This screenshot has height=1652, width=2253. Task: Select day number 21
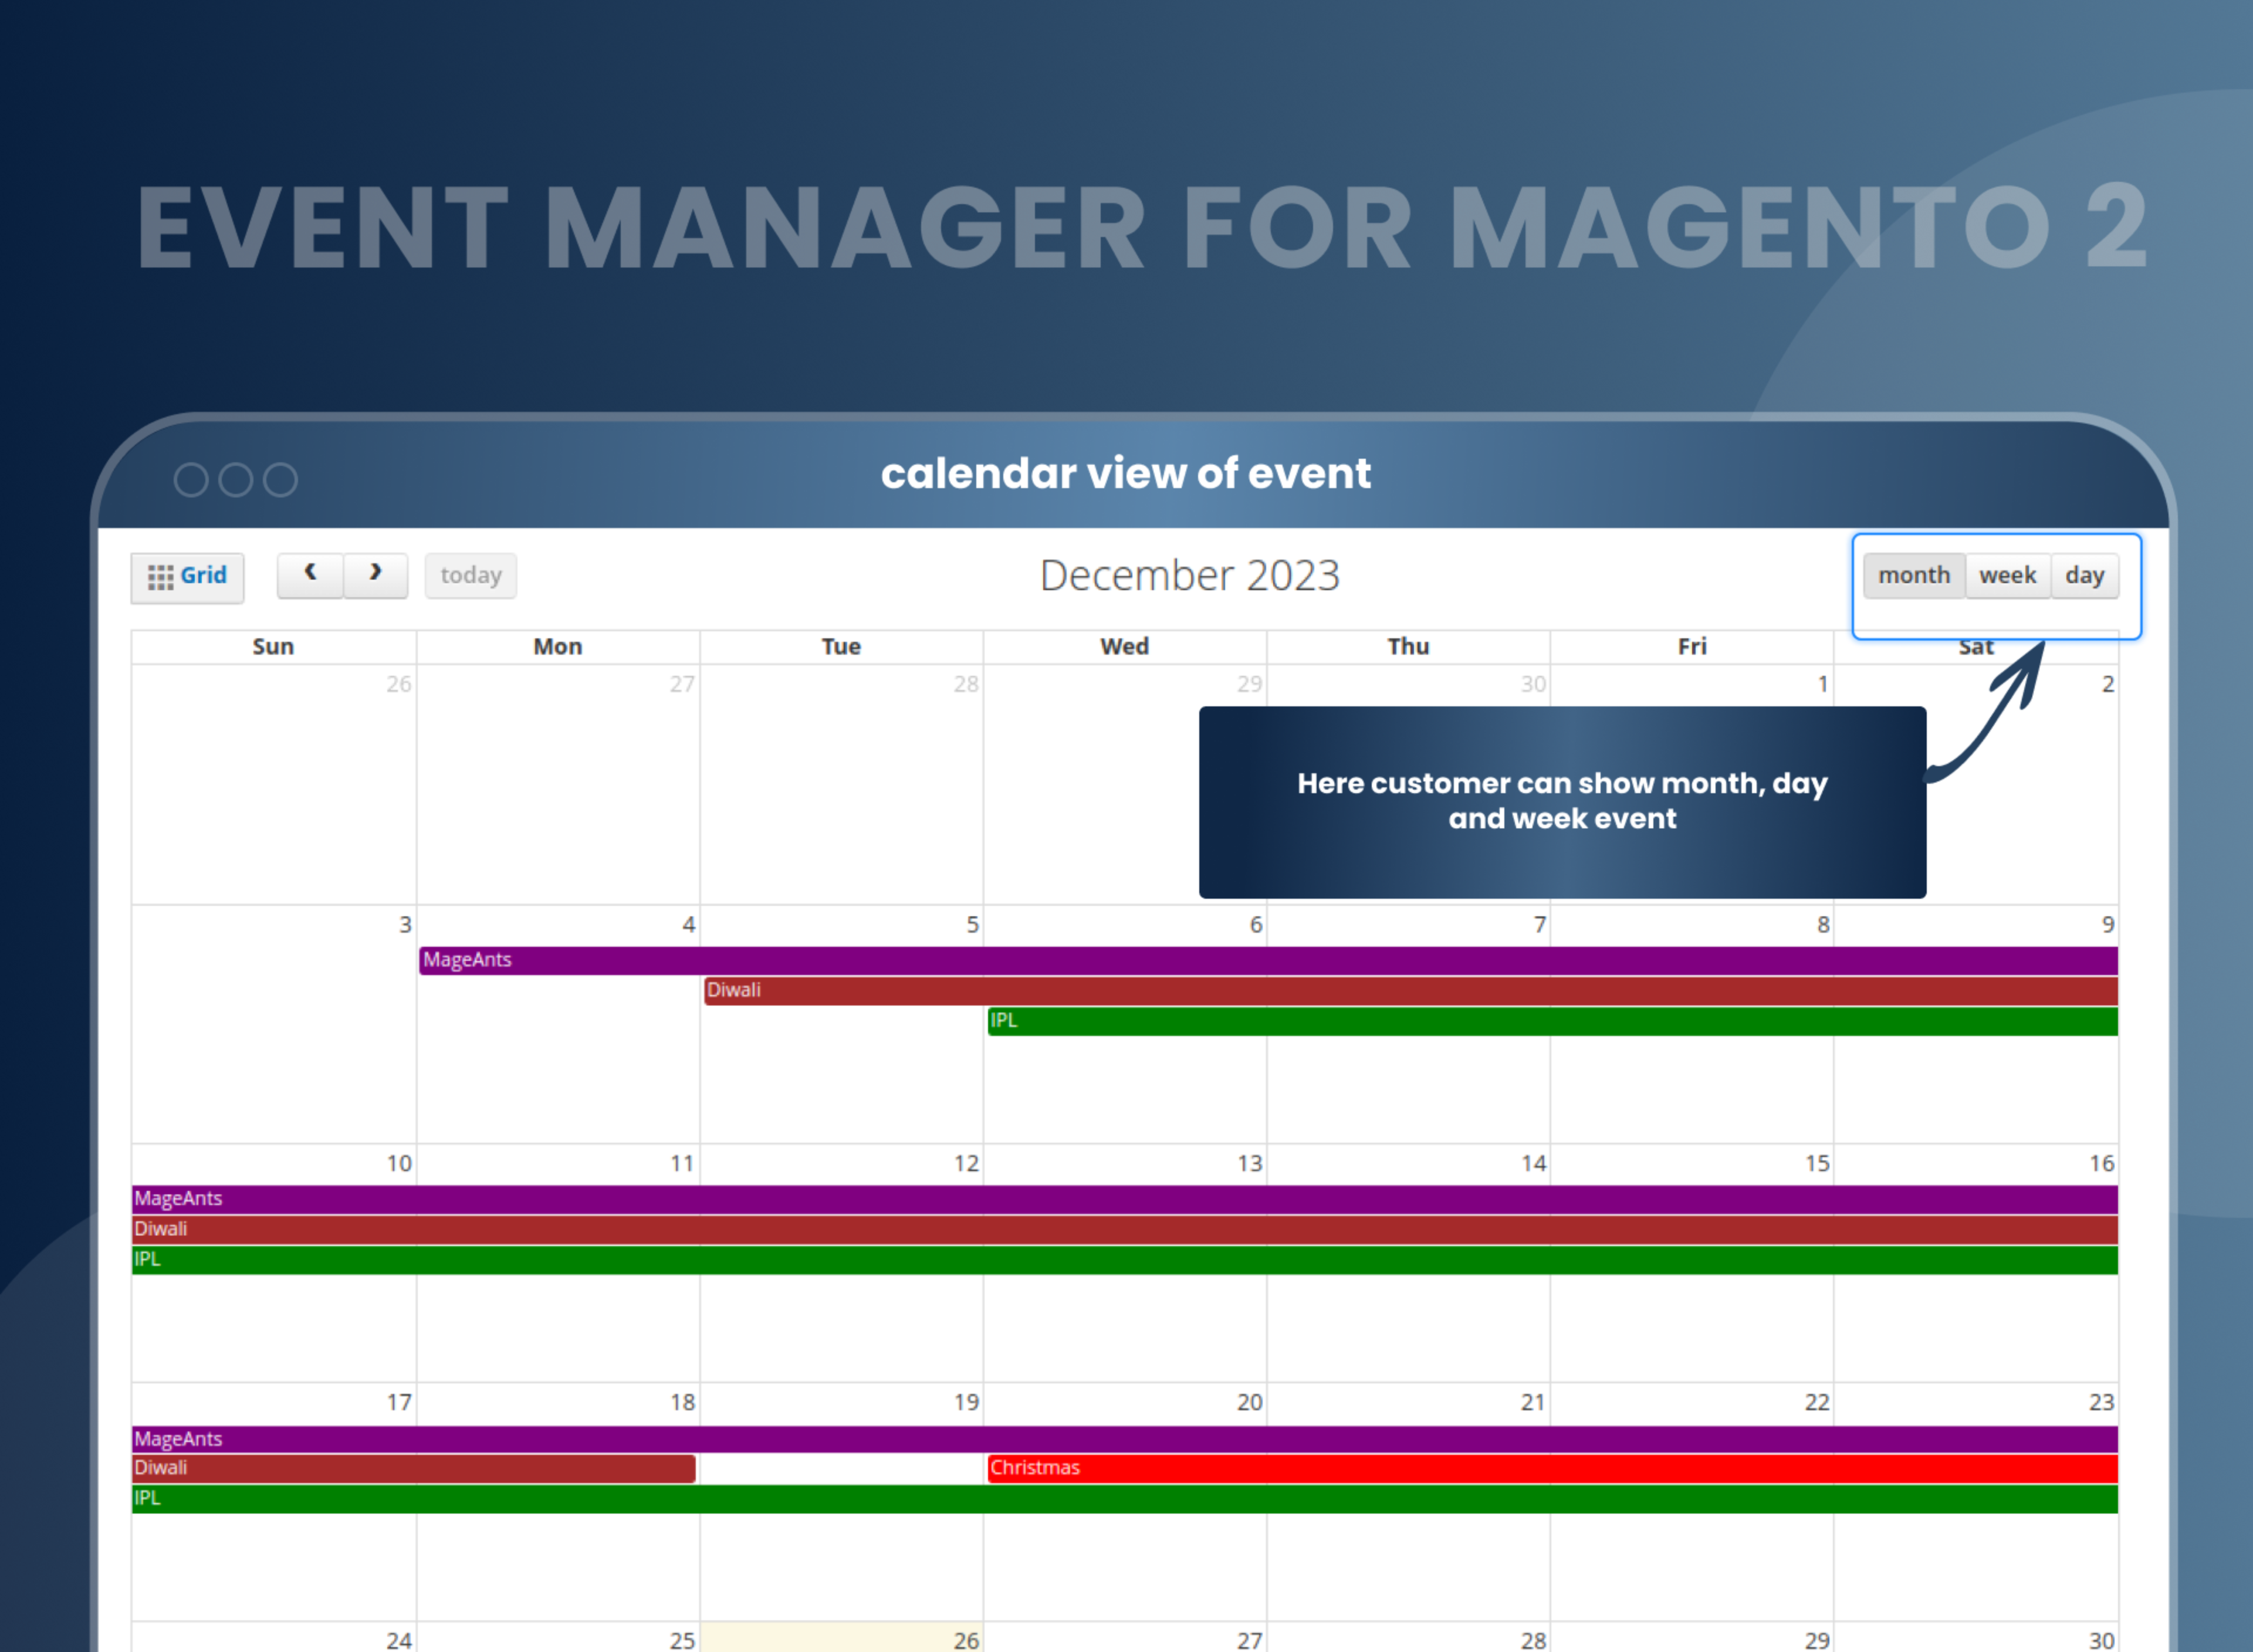point(1533,1403)
